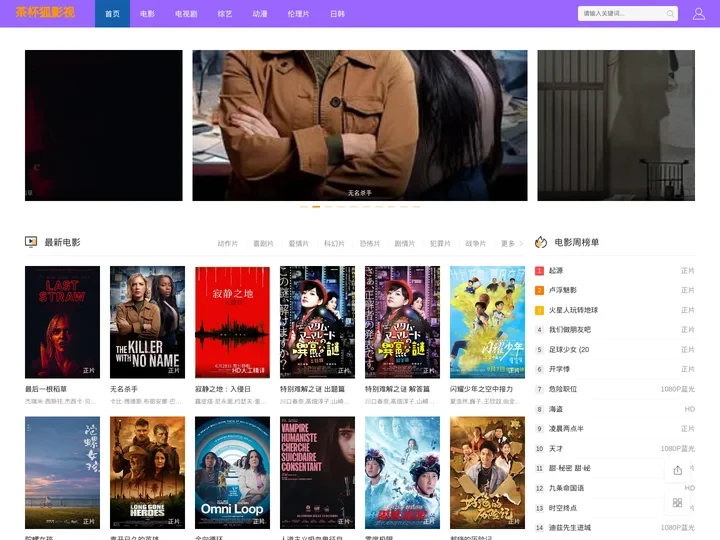Click the search magnifier icon
The width and height of the screenshot is (720, 540).
coord(670,14)
